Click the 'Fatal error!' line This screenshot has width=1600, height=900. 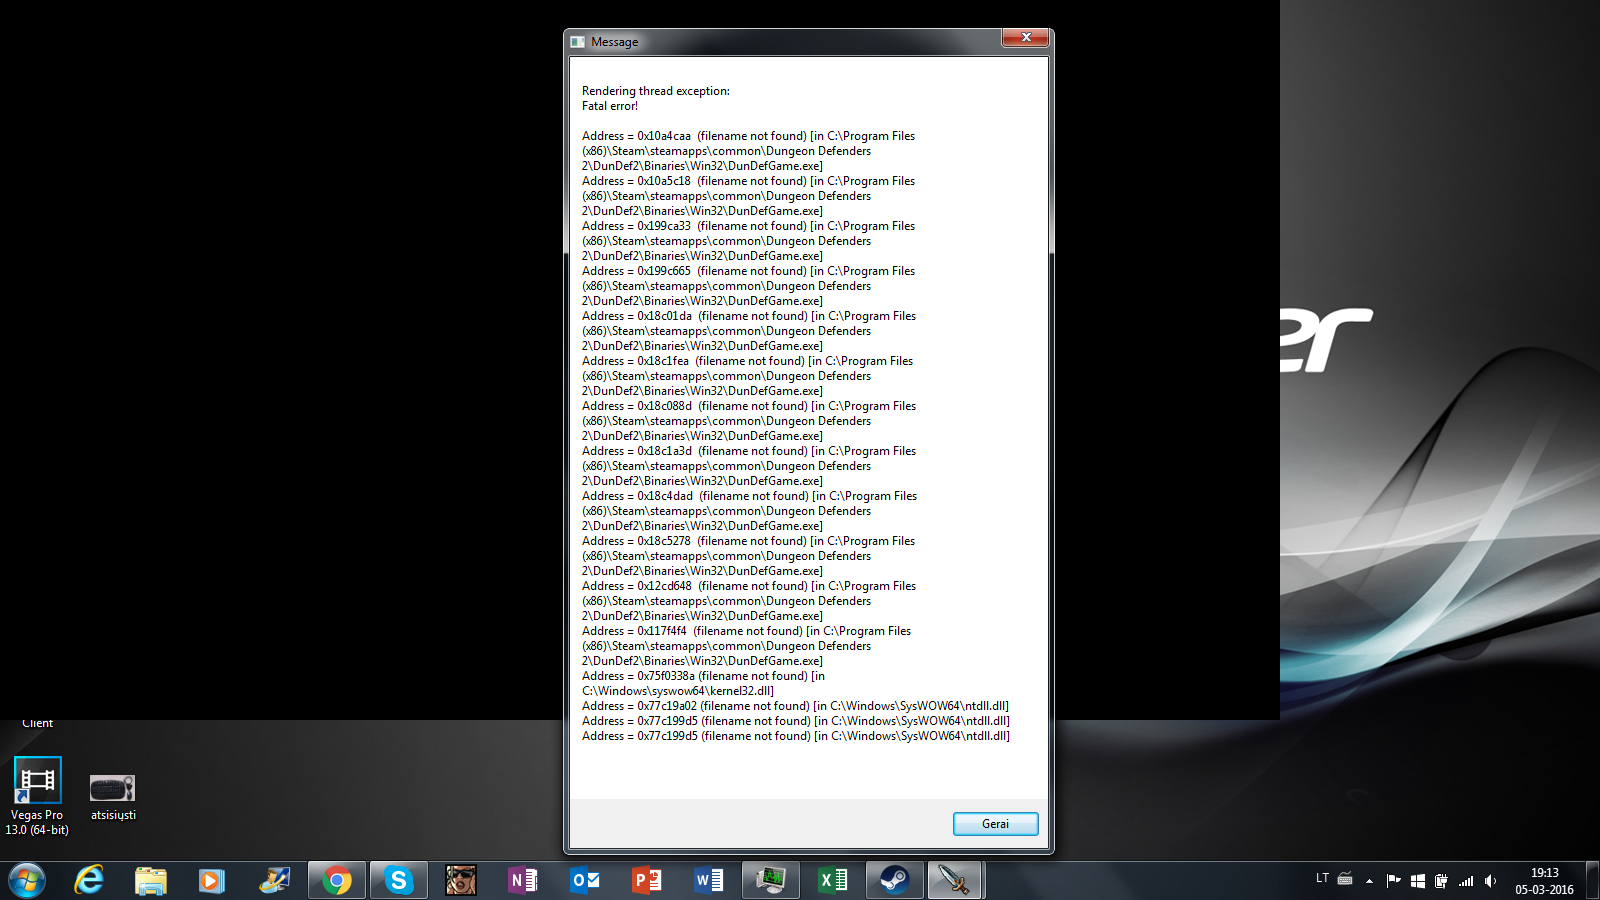click(x=610, y=106)
